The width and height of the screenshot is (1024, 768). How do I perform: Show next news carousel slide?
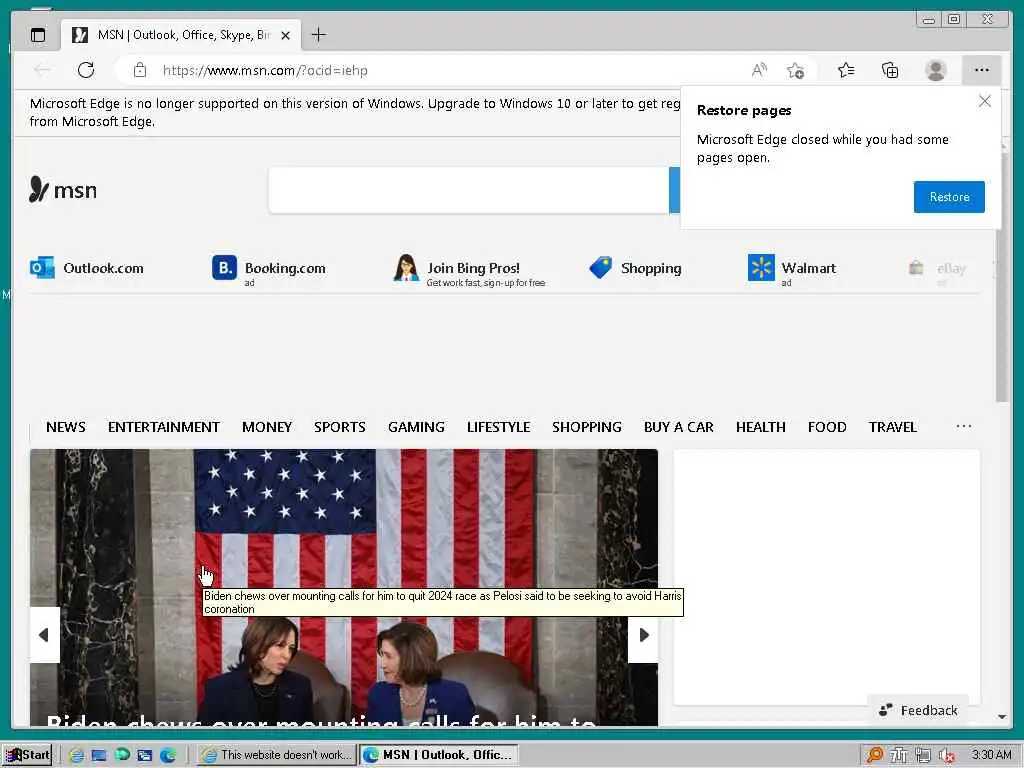click(x=643, y=634)
